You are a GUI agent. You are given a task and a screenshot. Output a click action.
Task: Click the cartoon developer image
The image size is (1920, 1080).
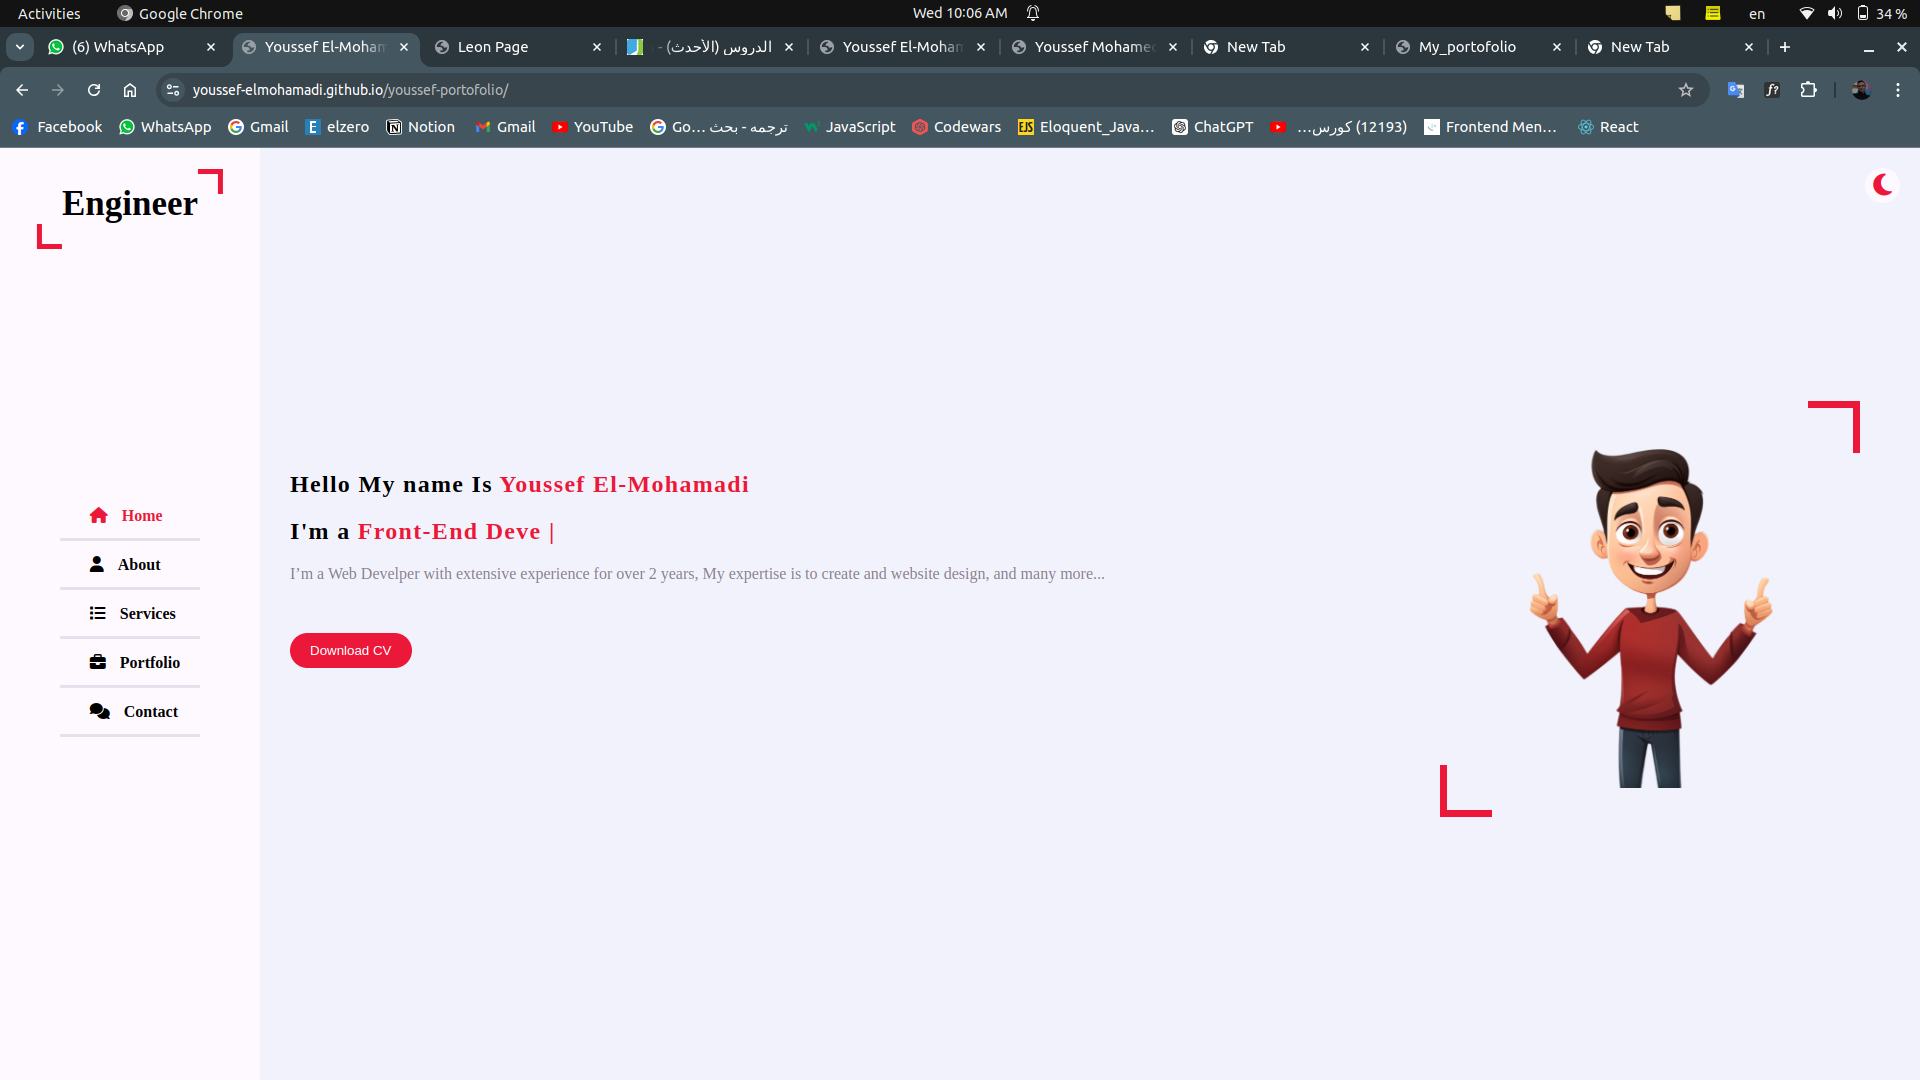1650,617
